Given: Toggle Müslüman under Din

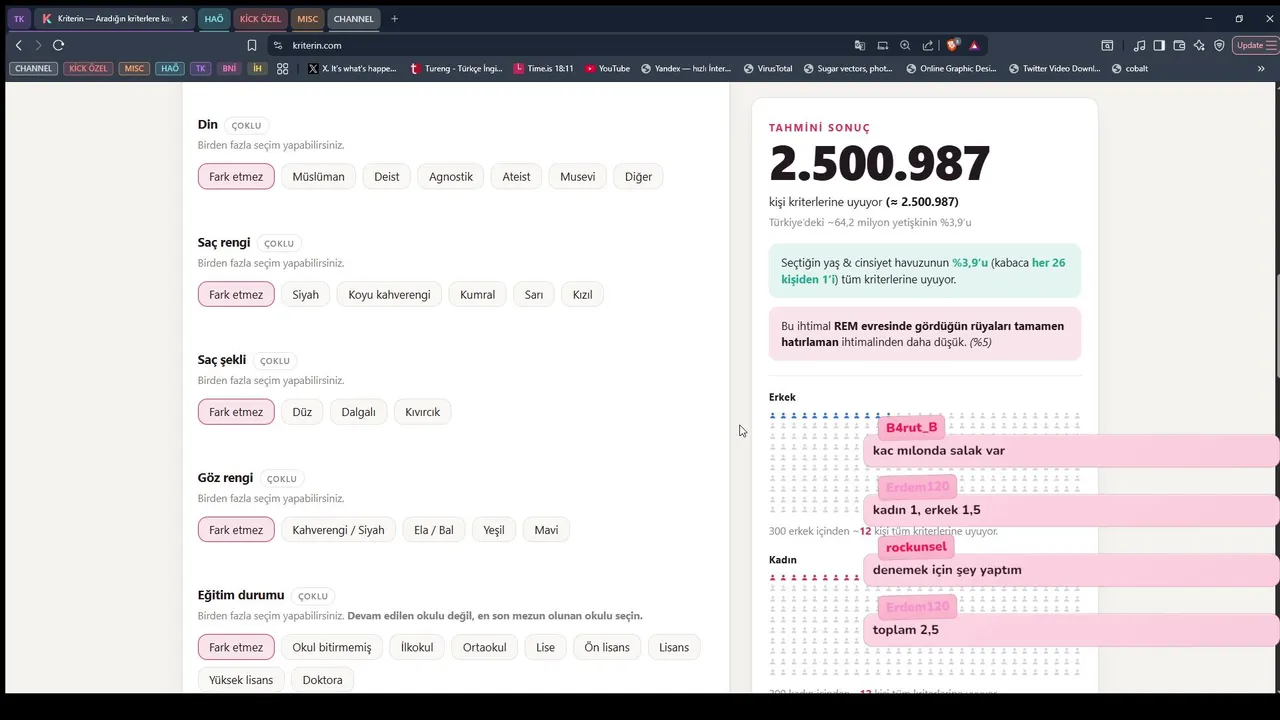Looking at the screenshot, I should click(x=318, y=177).
